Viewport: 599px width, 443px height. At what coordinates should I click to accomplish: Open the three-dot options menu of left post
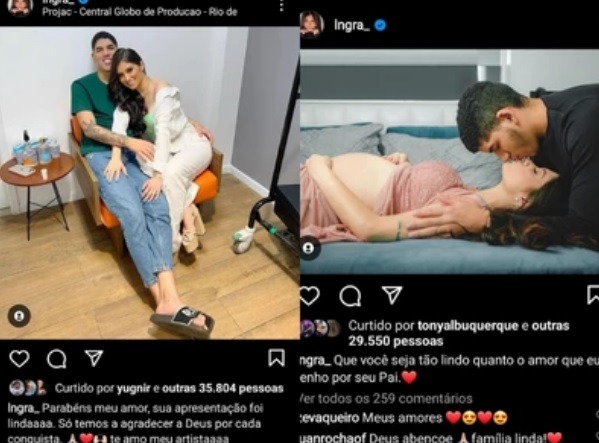[282, 6]
